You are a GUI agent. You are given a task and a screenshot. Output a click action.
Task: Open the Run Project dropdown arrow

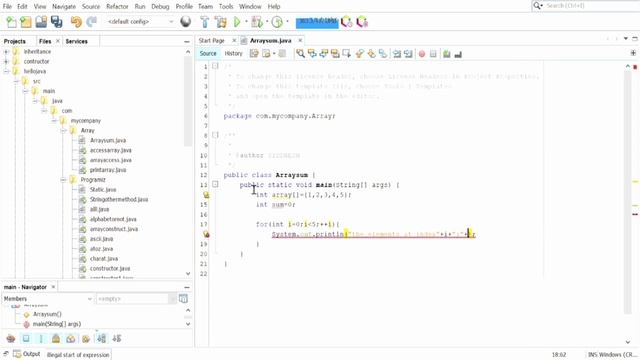click(246, 22)
